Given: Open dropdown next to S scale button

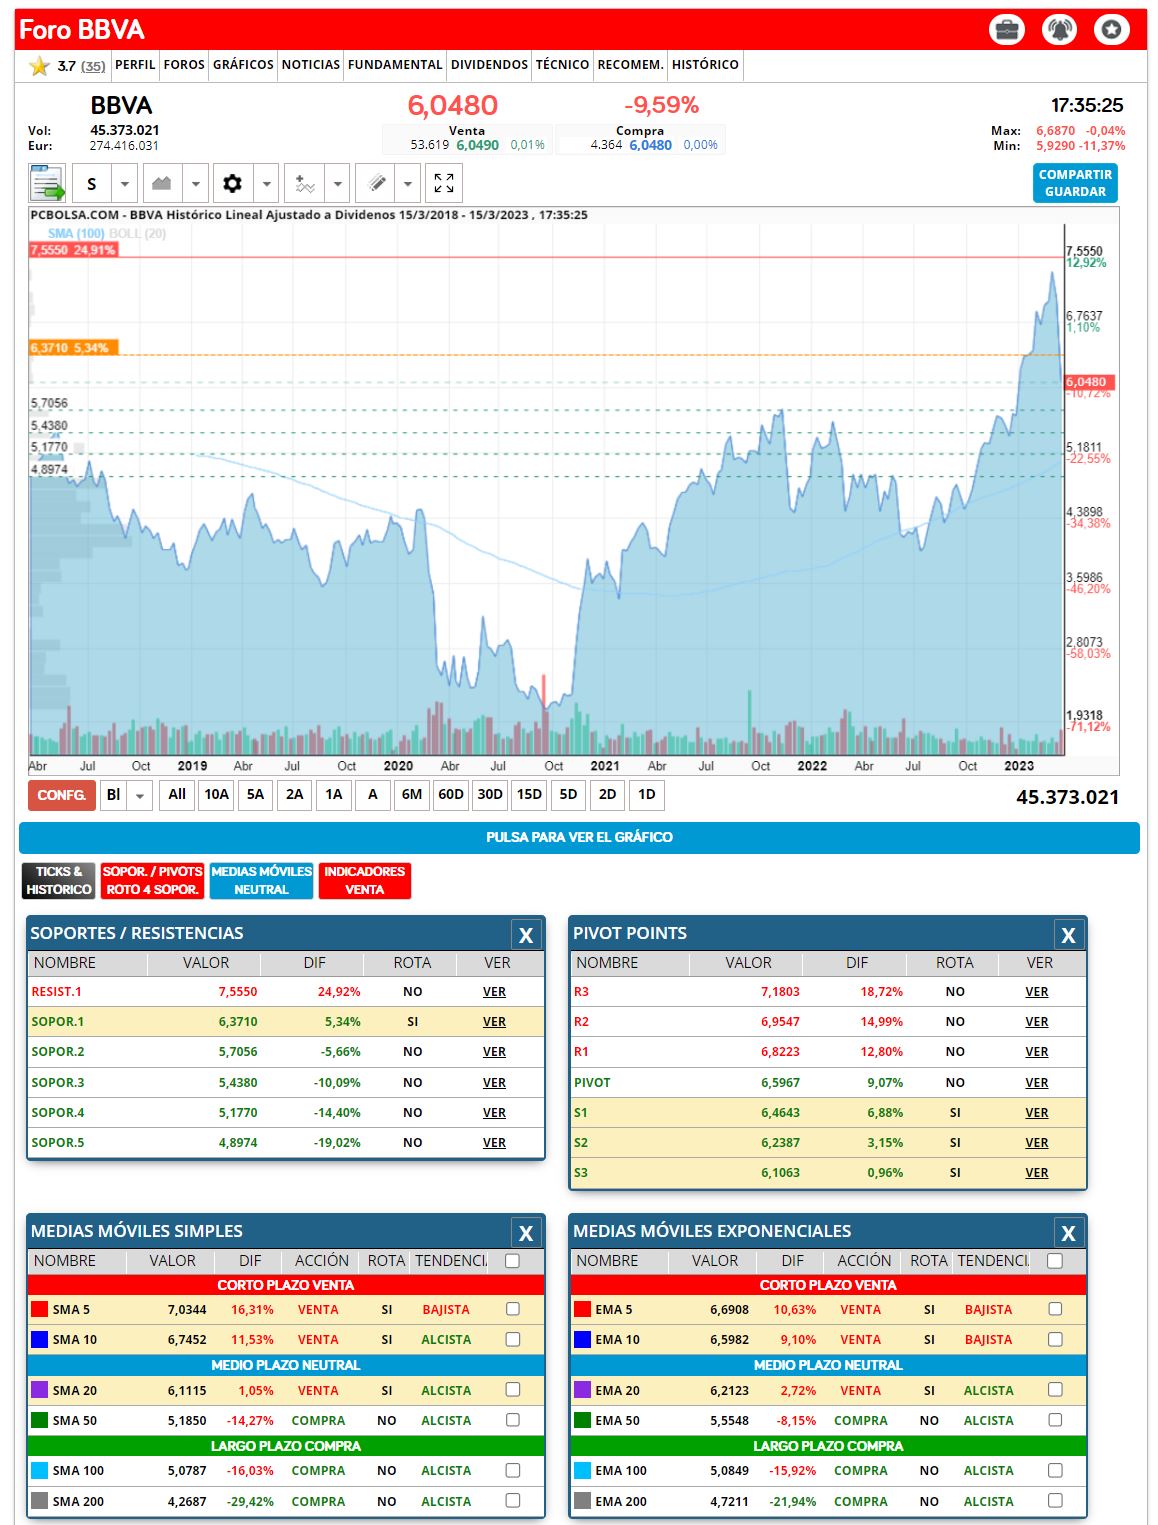Looking at the screenshot, I should pyautogui.click(x=124, y=184).
